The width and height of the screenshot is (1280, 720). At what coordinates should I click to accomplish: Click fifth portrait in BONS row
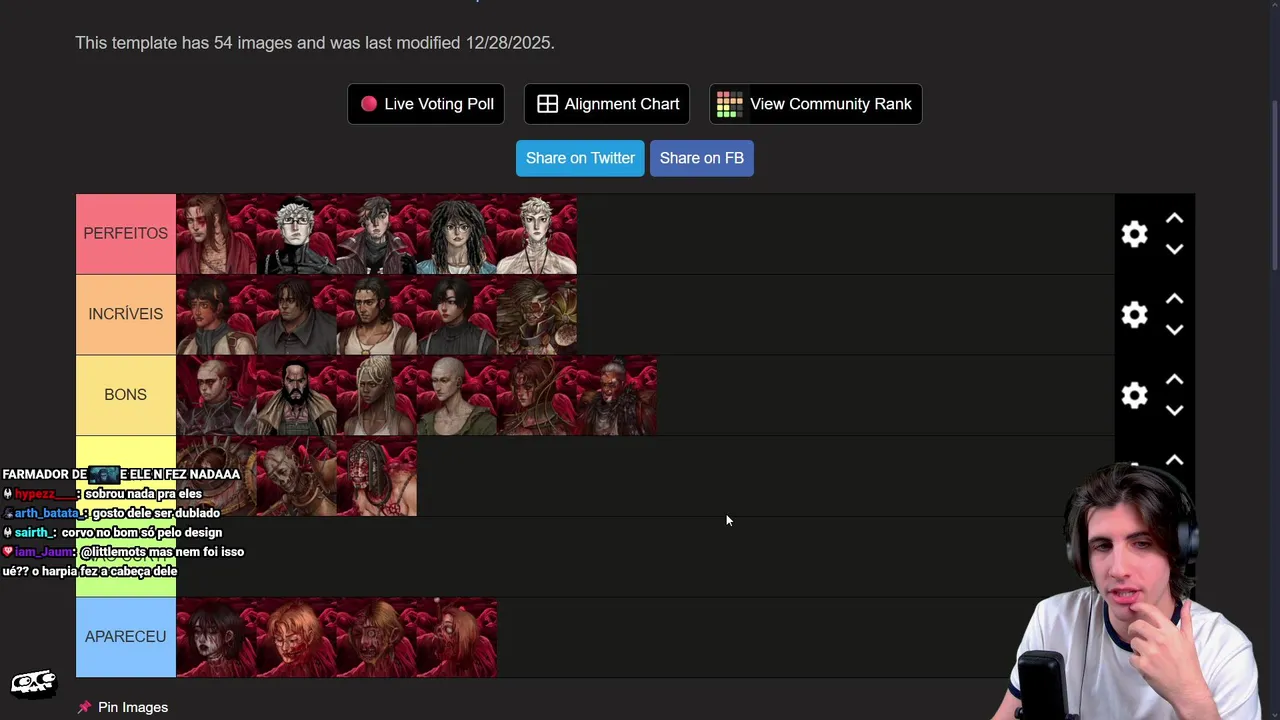tap(536, 395)
